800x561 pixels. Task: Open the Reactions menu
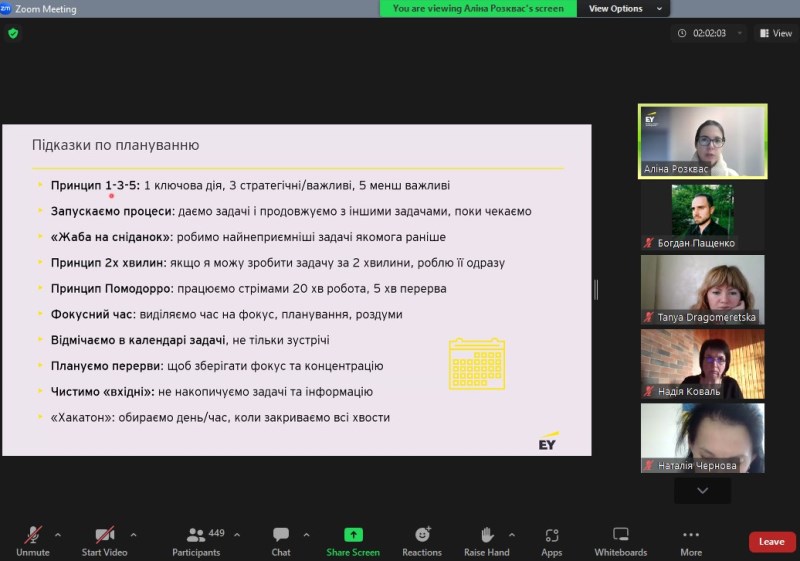[x=422, y=542]
